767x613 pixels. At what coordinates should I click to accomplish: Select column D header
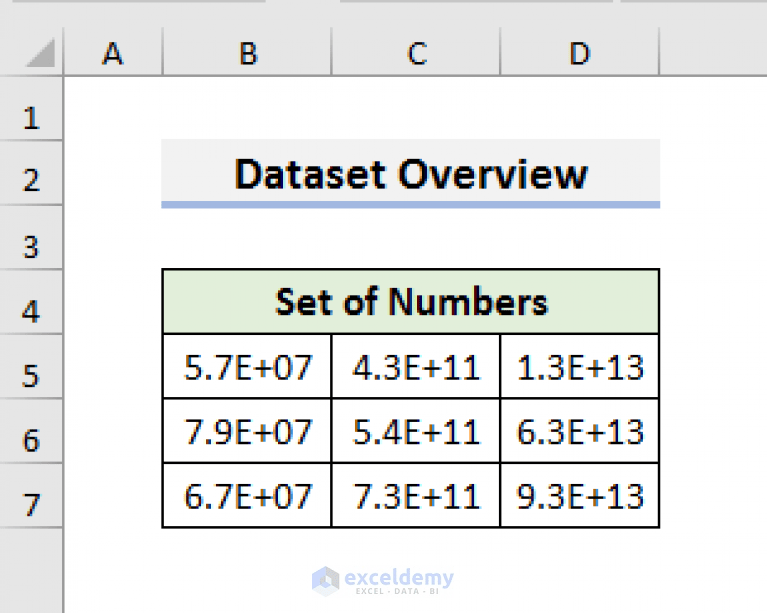coord(580,53)
